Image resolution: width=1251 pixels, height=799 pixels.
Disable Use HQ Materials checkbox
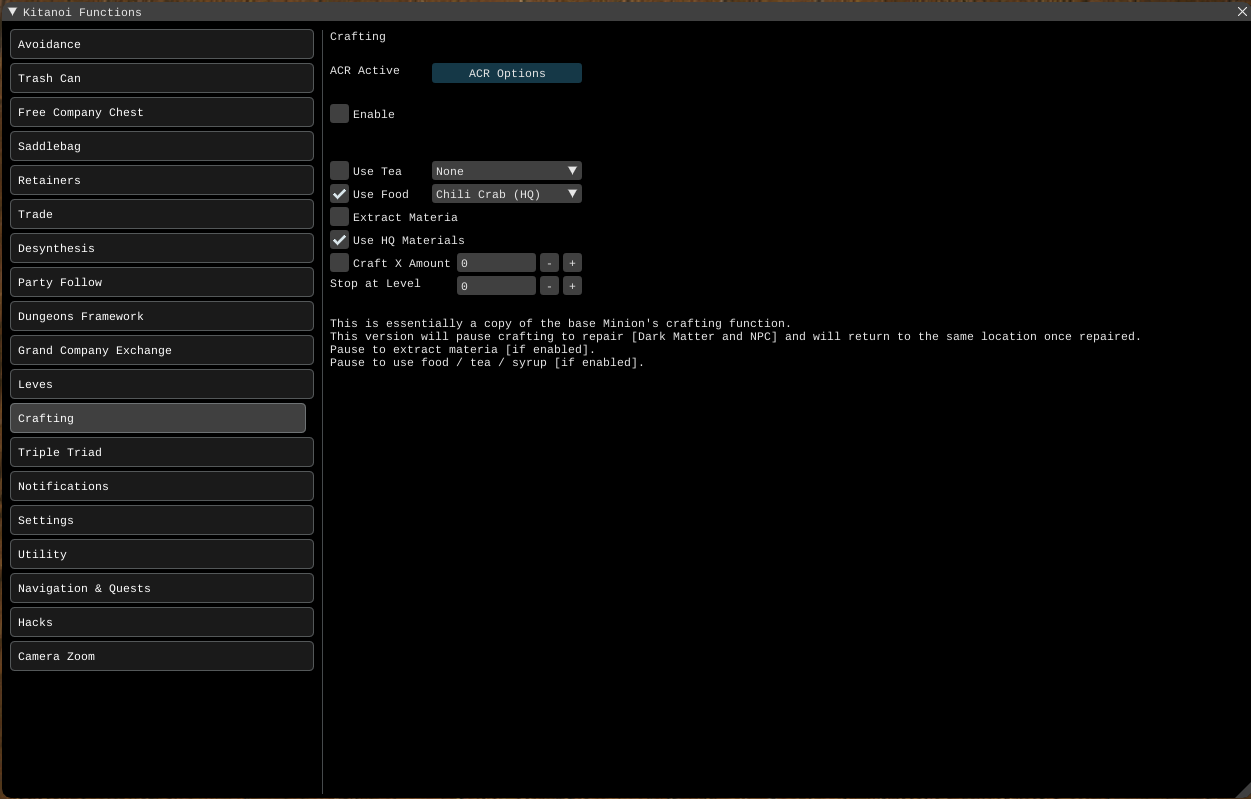pyautogui.click(x=340, y=240)
